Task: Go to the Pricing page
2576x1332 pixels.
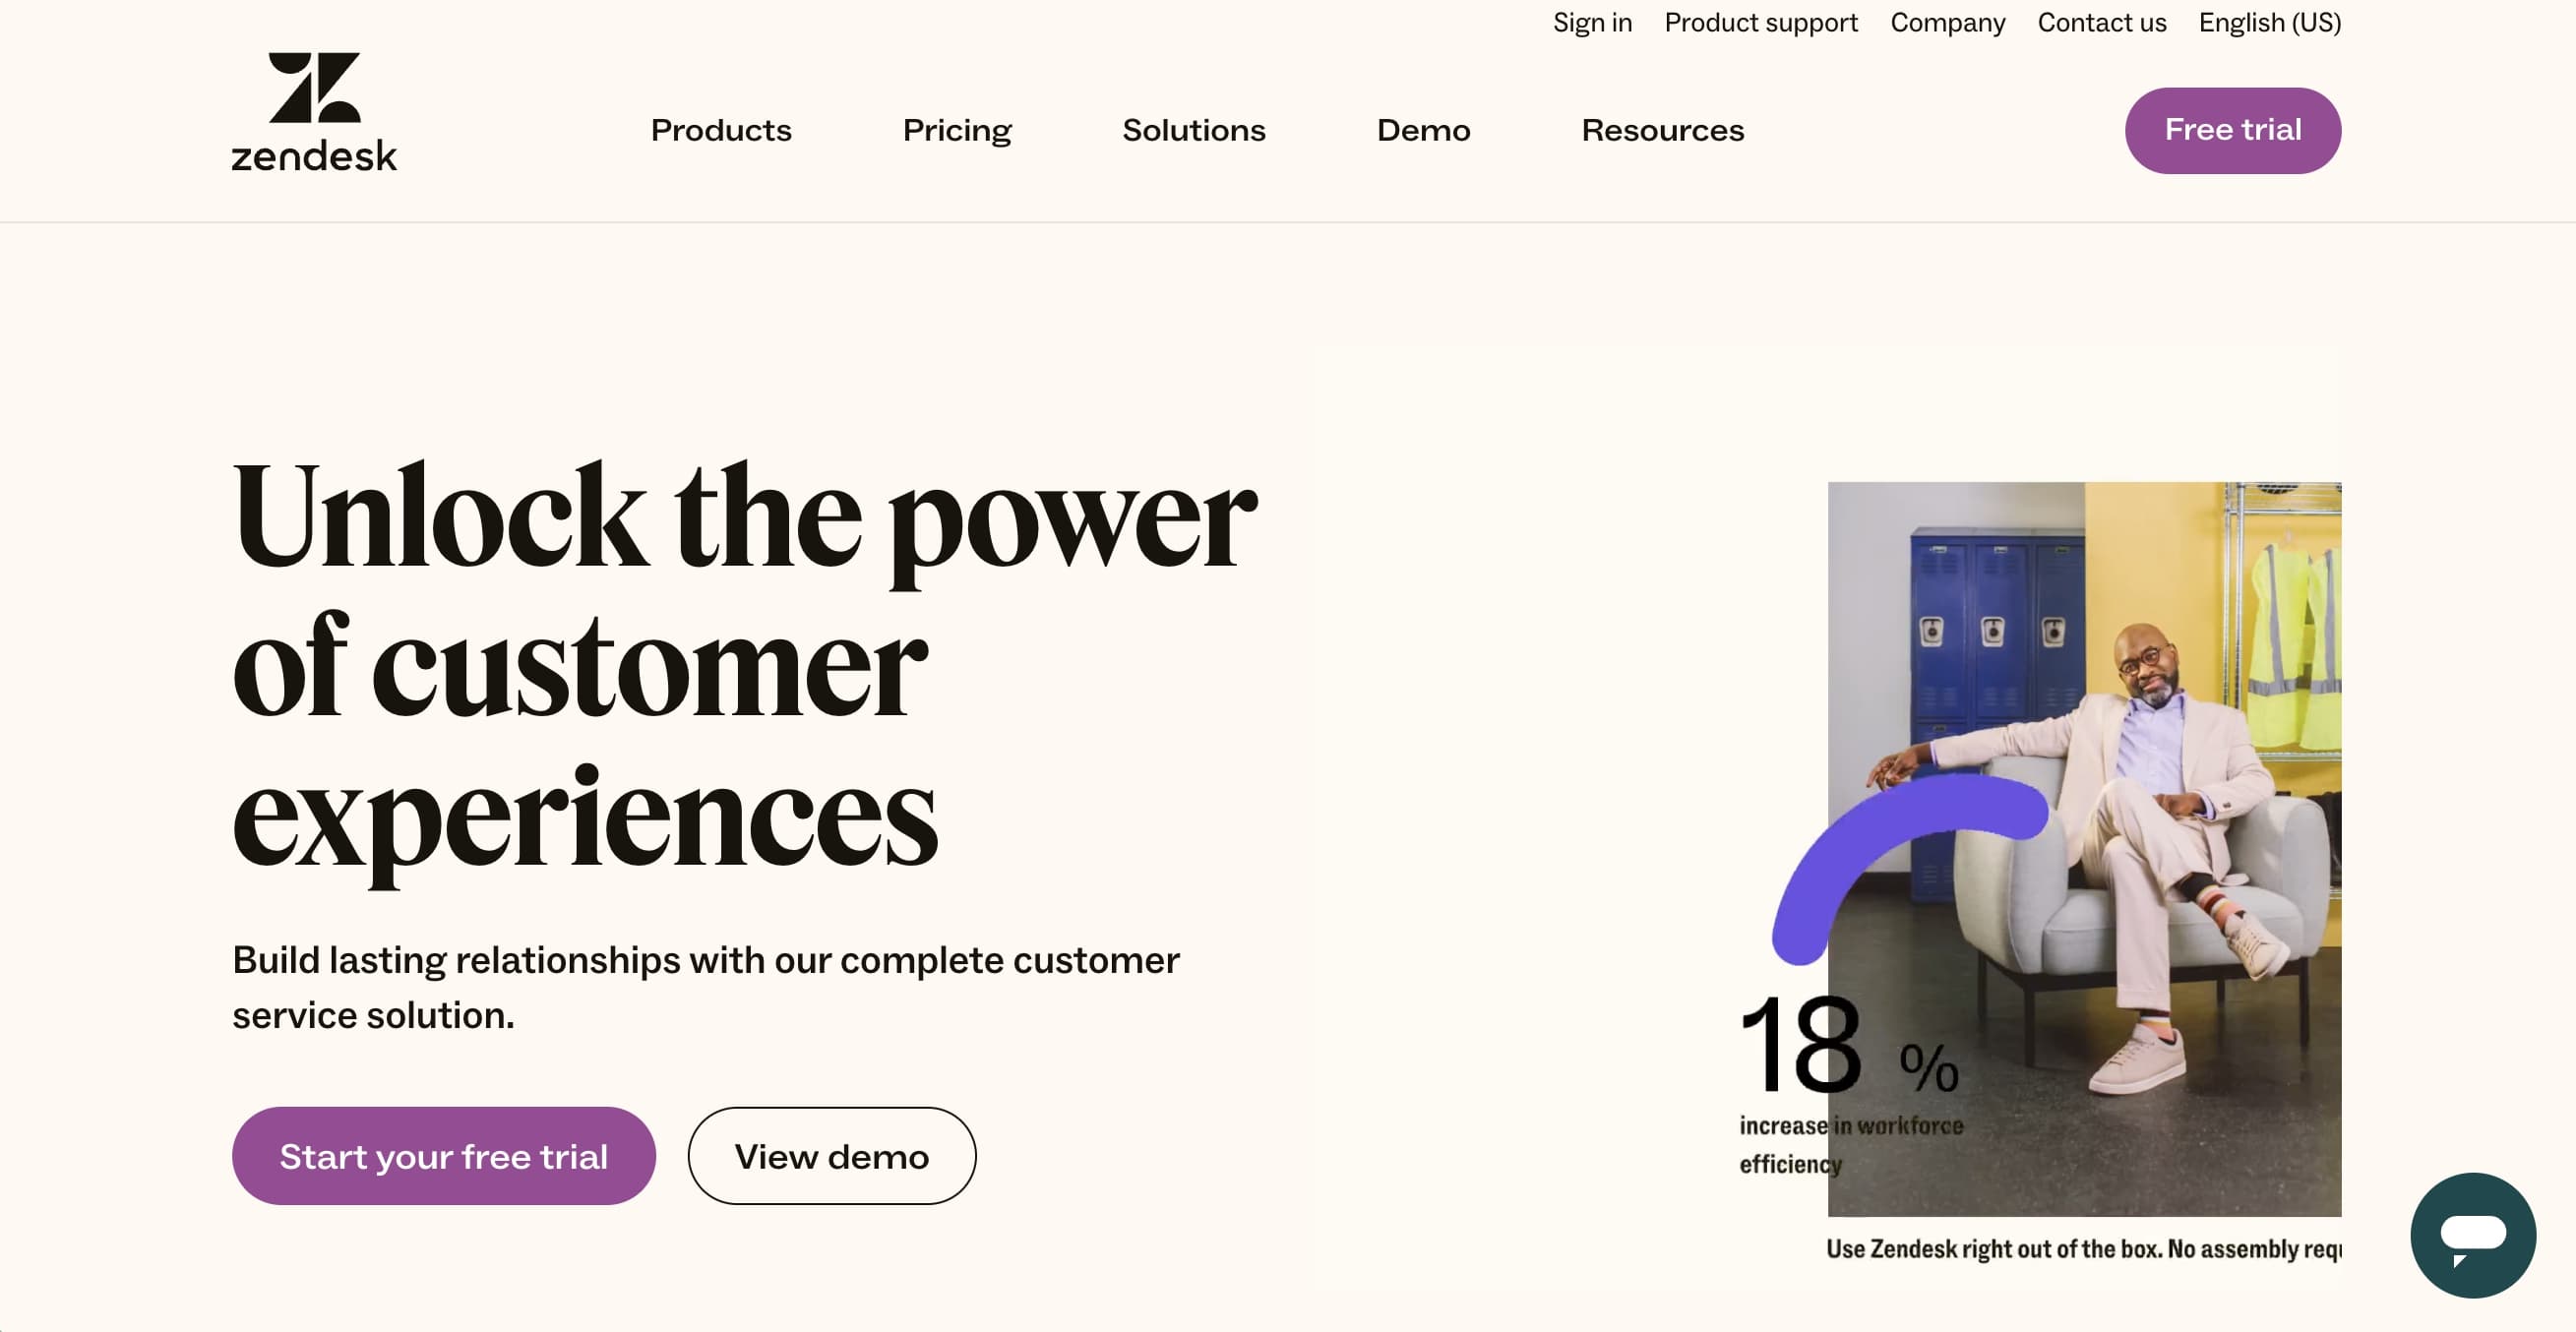Action: coord(956,130)
